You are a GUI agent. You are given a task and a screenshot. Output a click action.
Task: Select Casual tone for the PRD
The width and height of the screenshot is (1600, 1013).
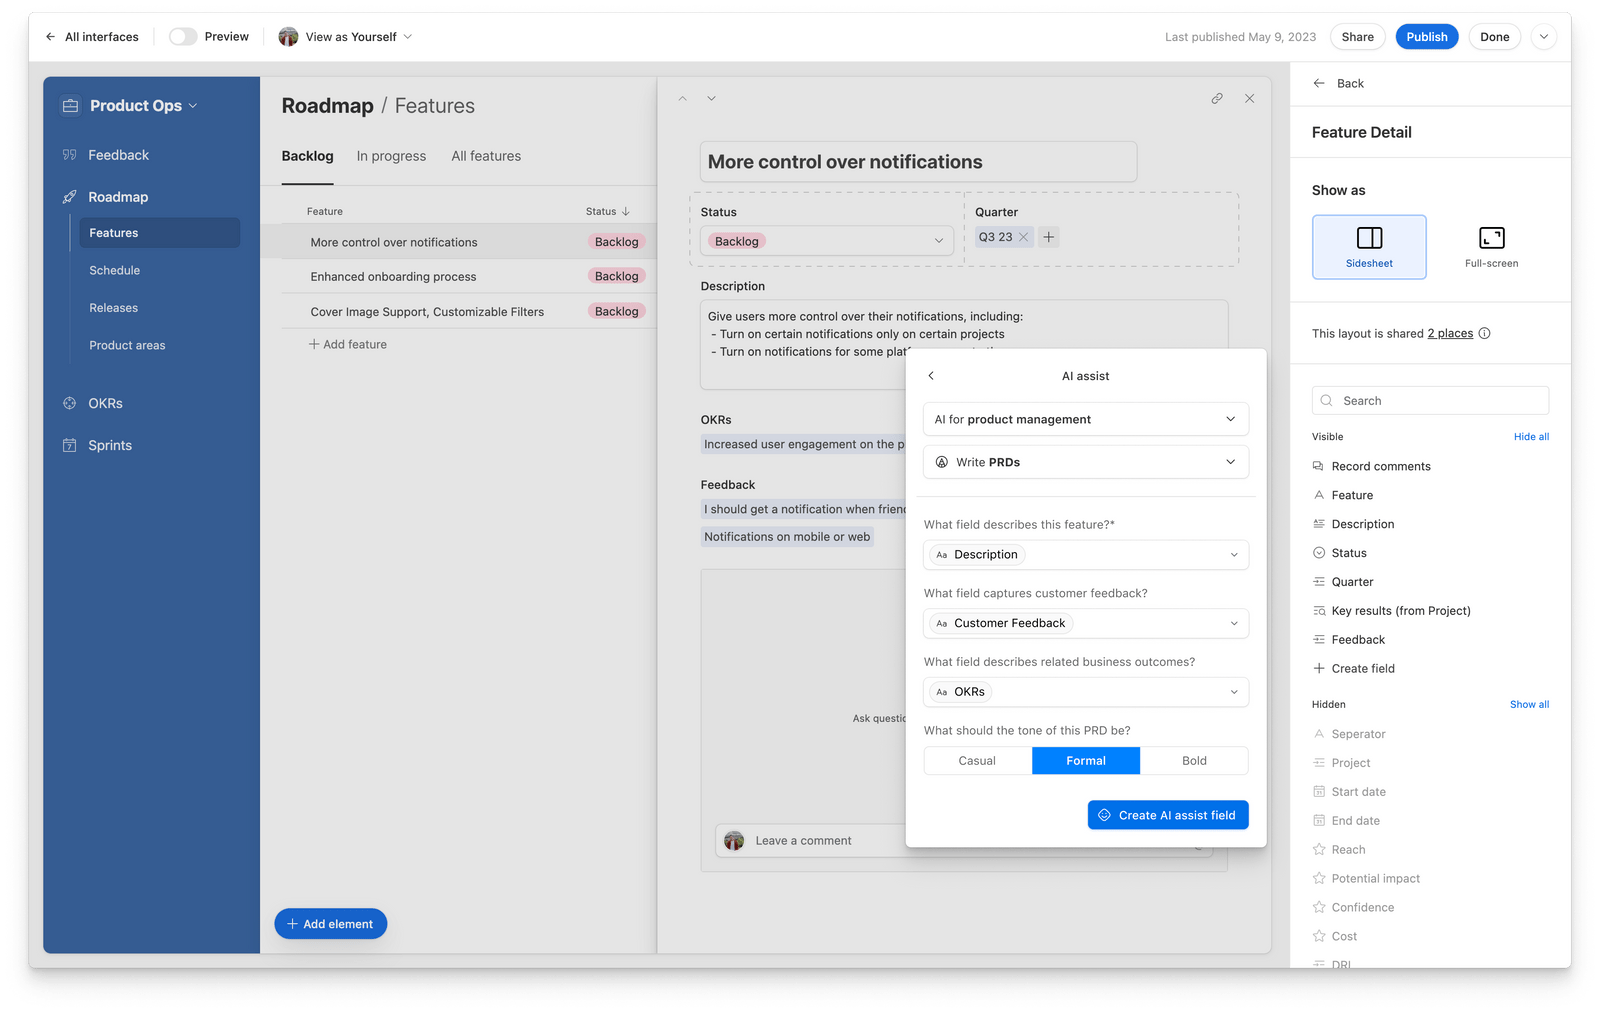(x=976, y=760)
